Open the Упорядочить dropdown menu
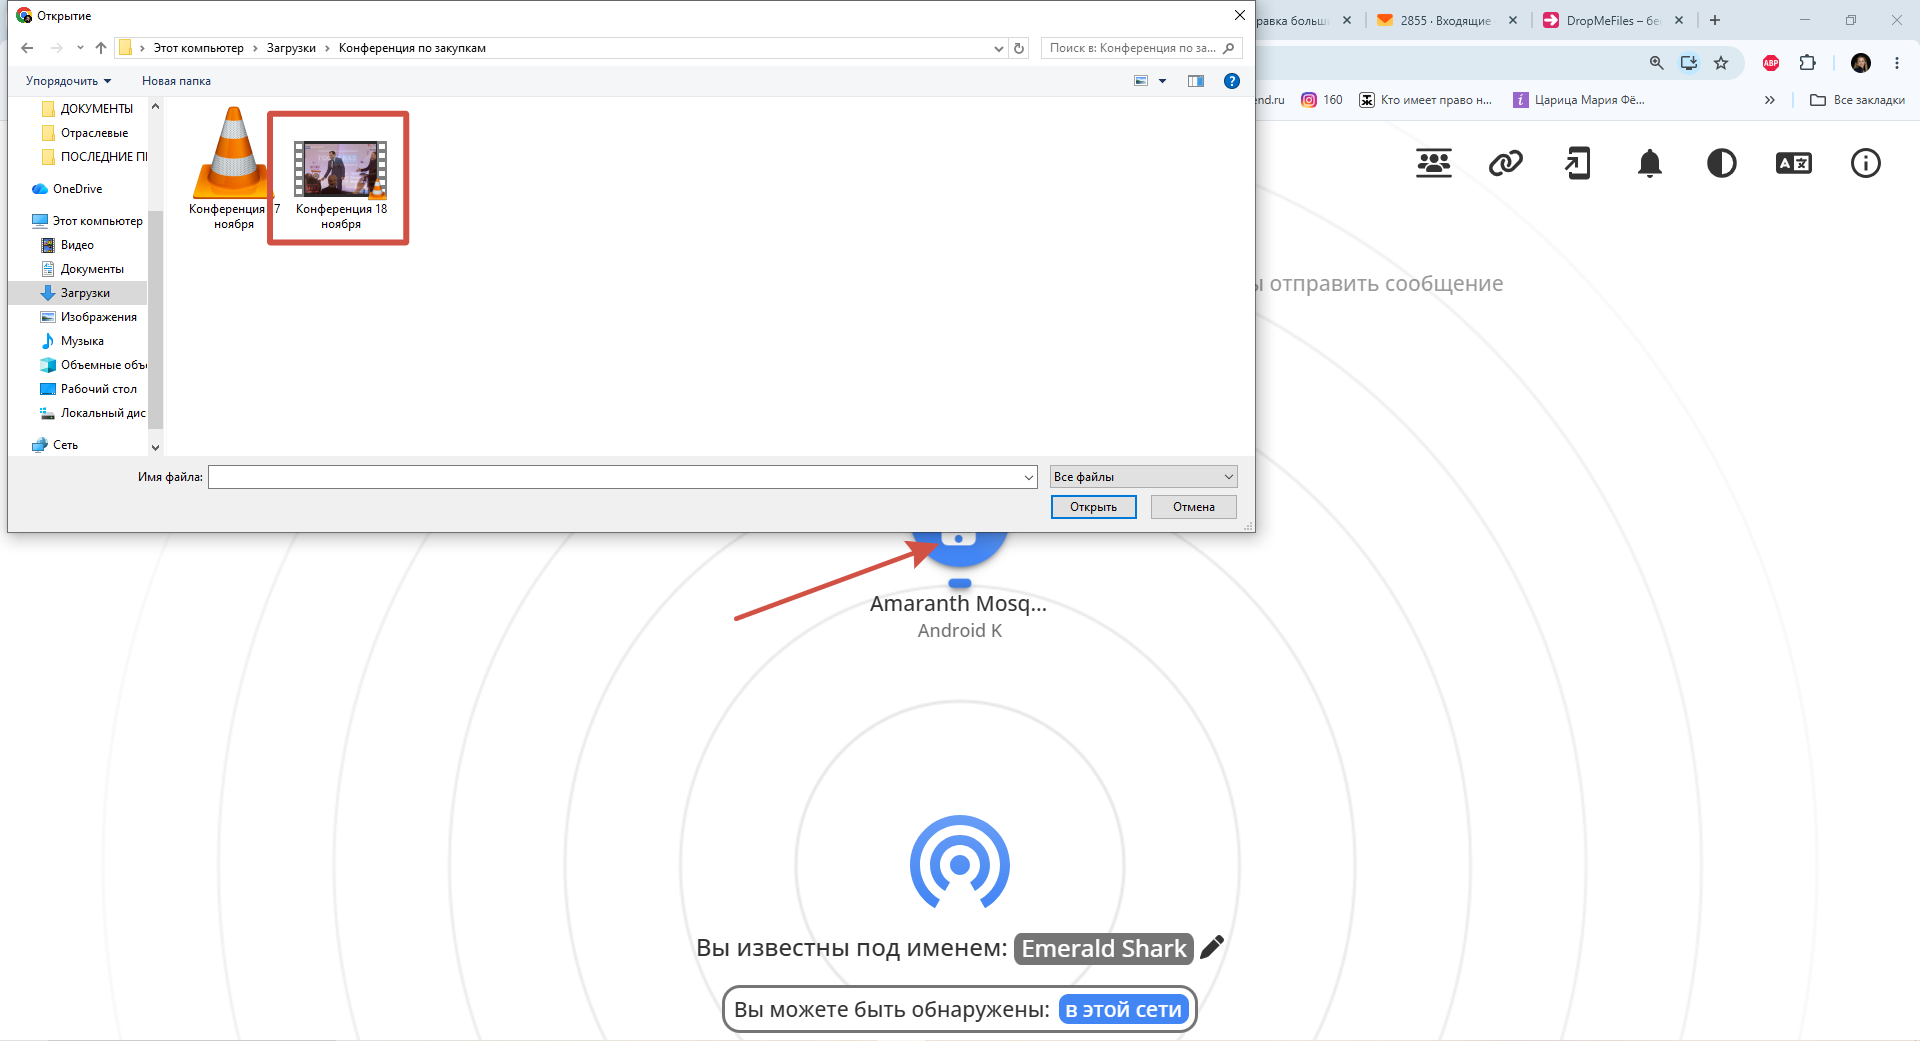The image size is (1920, 1041). click(68, 81)
